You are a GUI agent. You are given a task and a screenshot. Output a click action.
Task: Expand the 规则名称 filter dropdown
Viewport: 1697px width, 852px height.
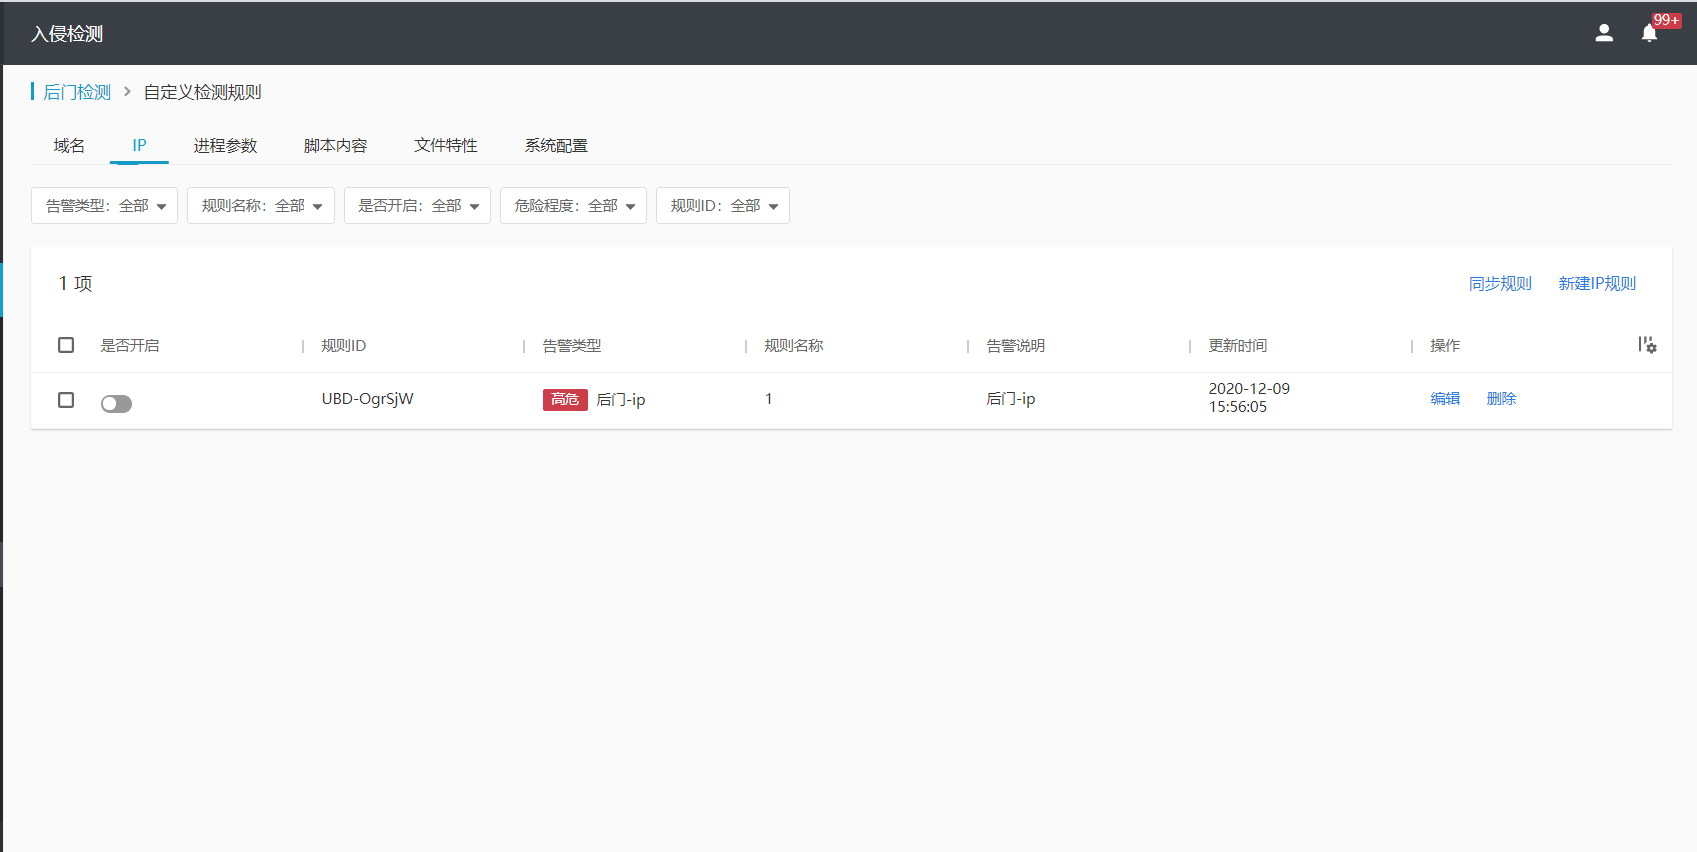point(261,206)
